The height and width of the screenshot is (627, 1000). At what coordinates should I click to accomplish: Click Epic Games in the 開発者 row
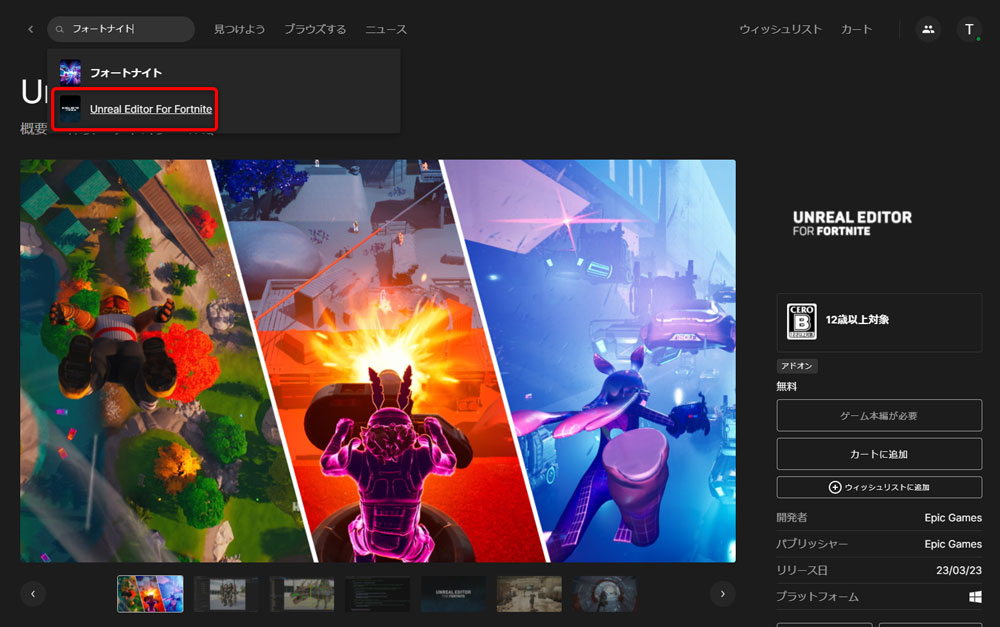pos(953,518)
